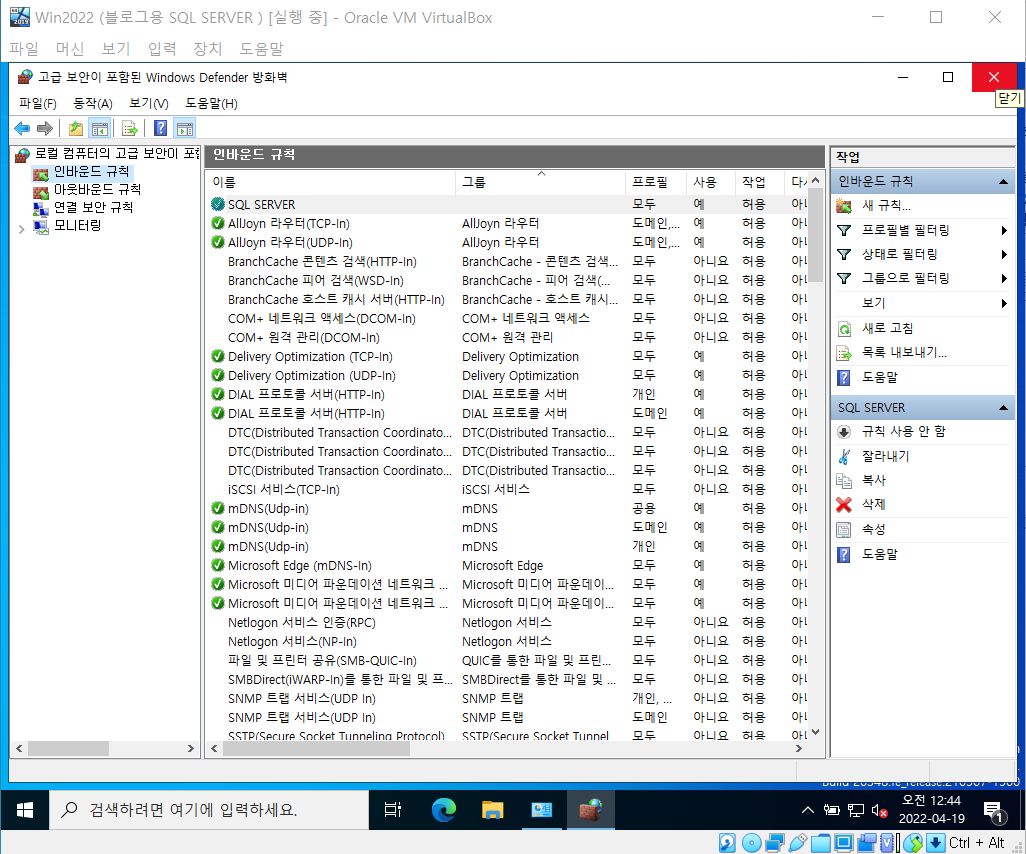The width and height of the screenshot is (1026, 854).
Task: Sort by the 프로필 column header
Action: click(656, 183)
